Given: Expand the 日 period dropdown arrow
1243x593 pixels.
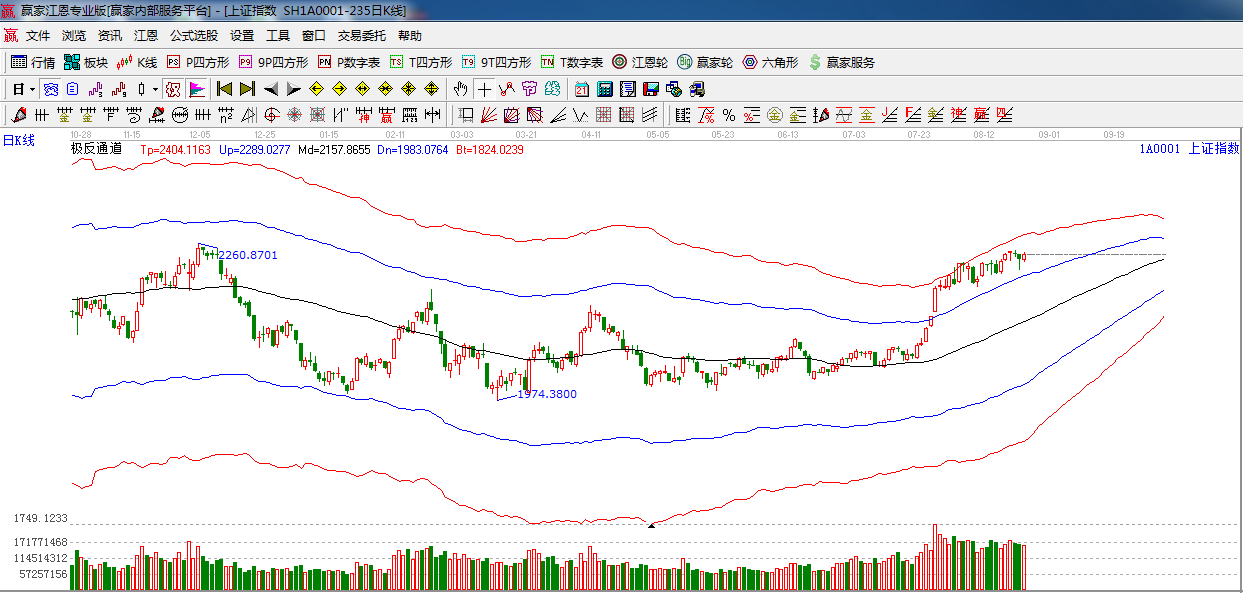Looking at the screenshot, I should [x=32, y=89].
